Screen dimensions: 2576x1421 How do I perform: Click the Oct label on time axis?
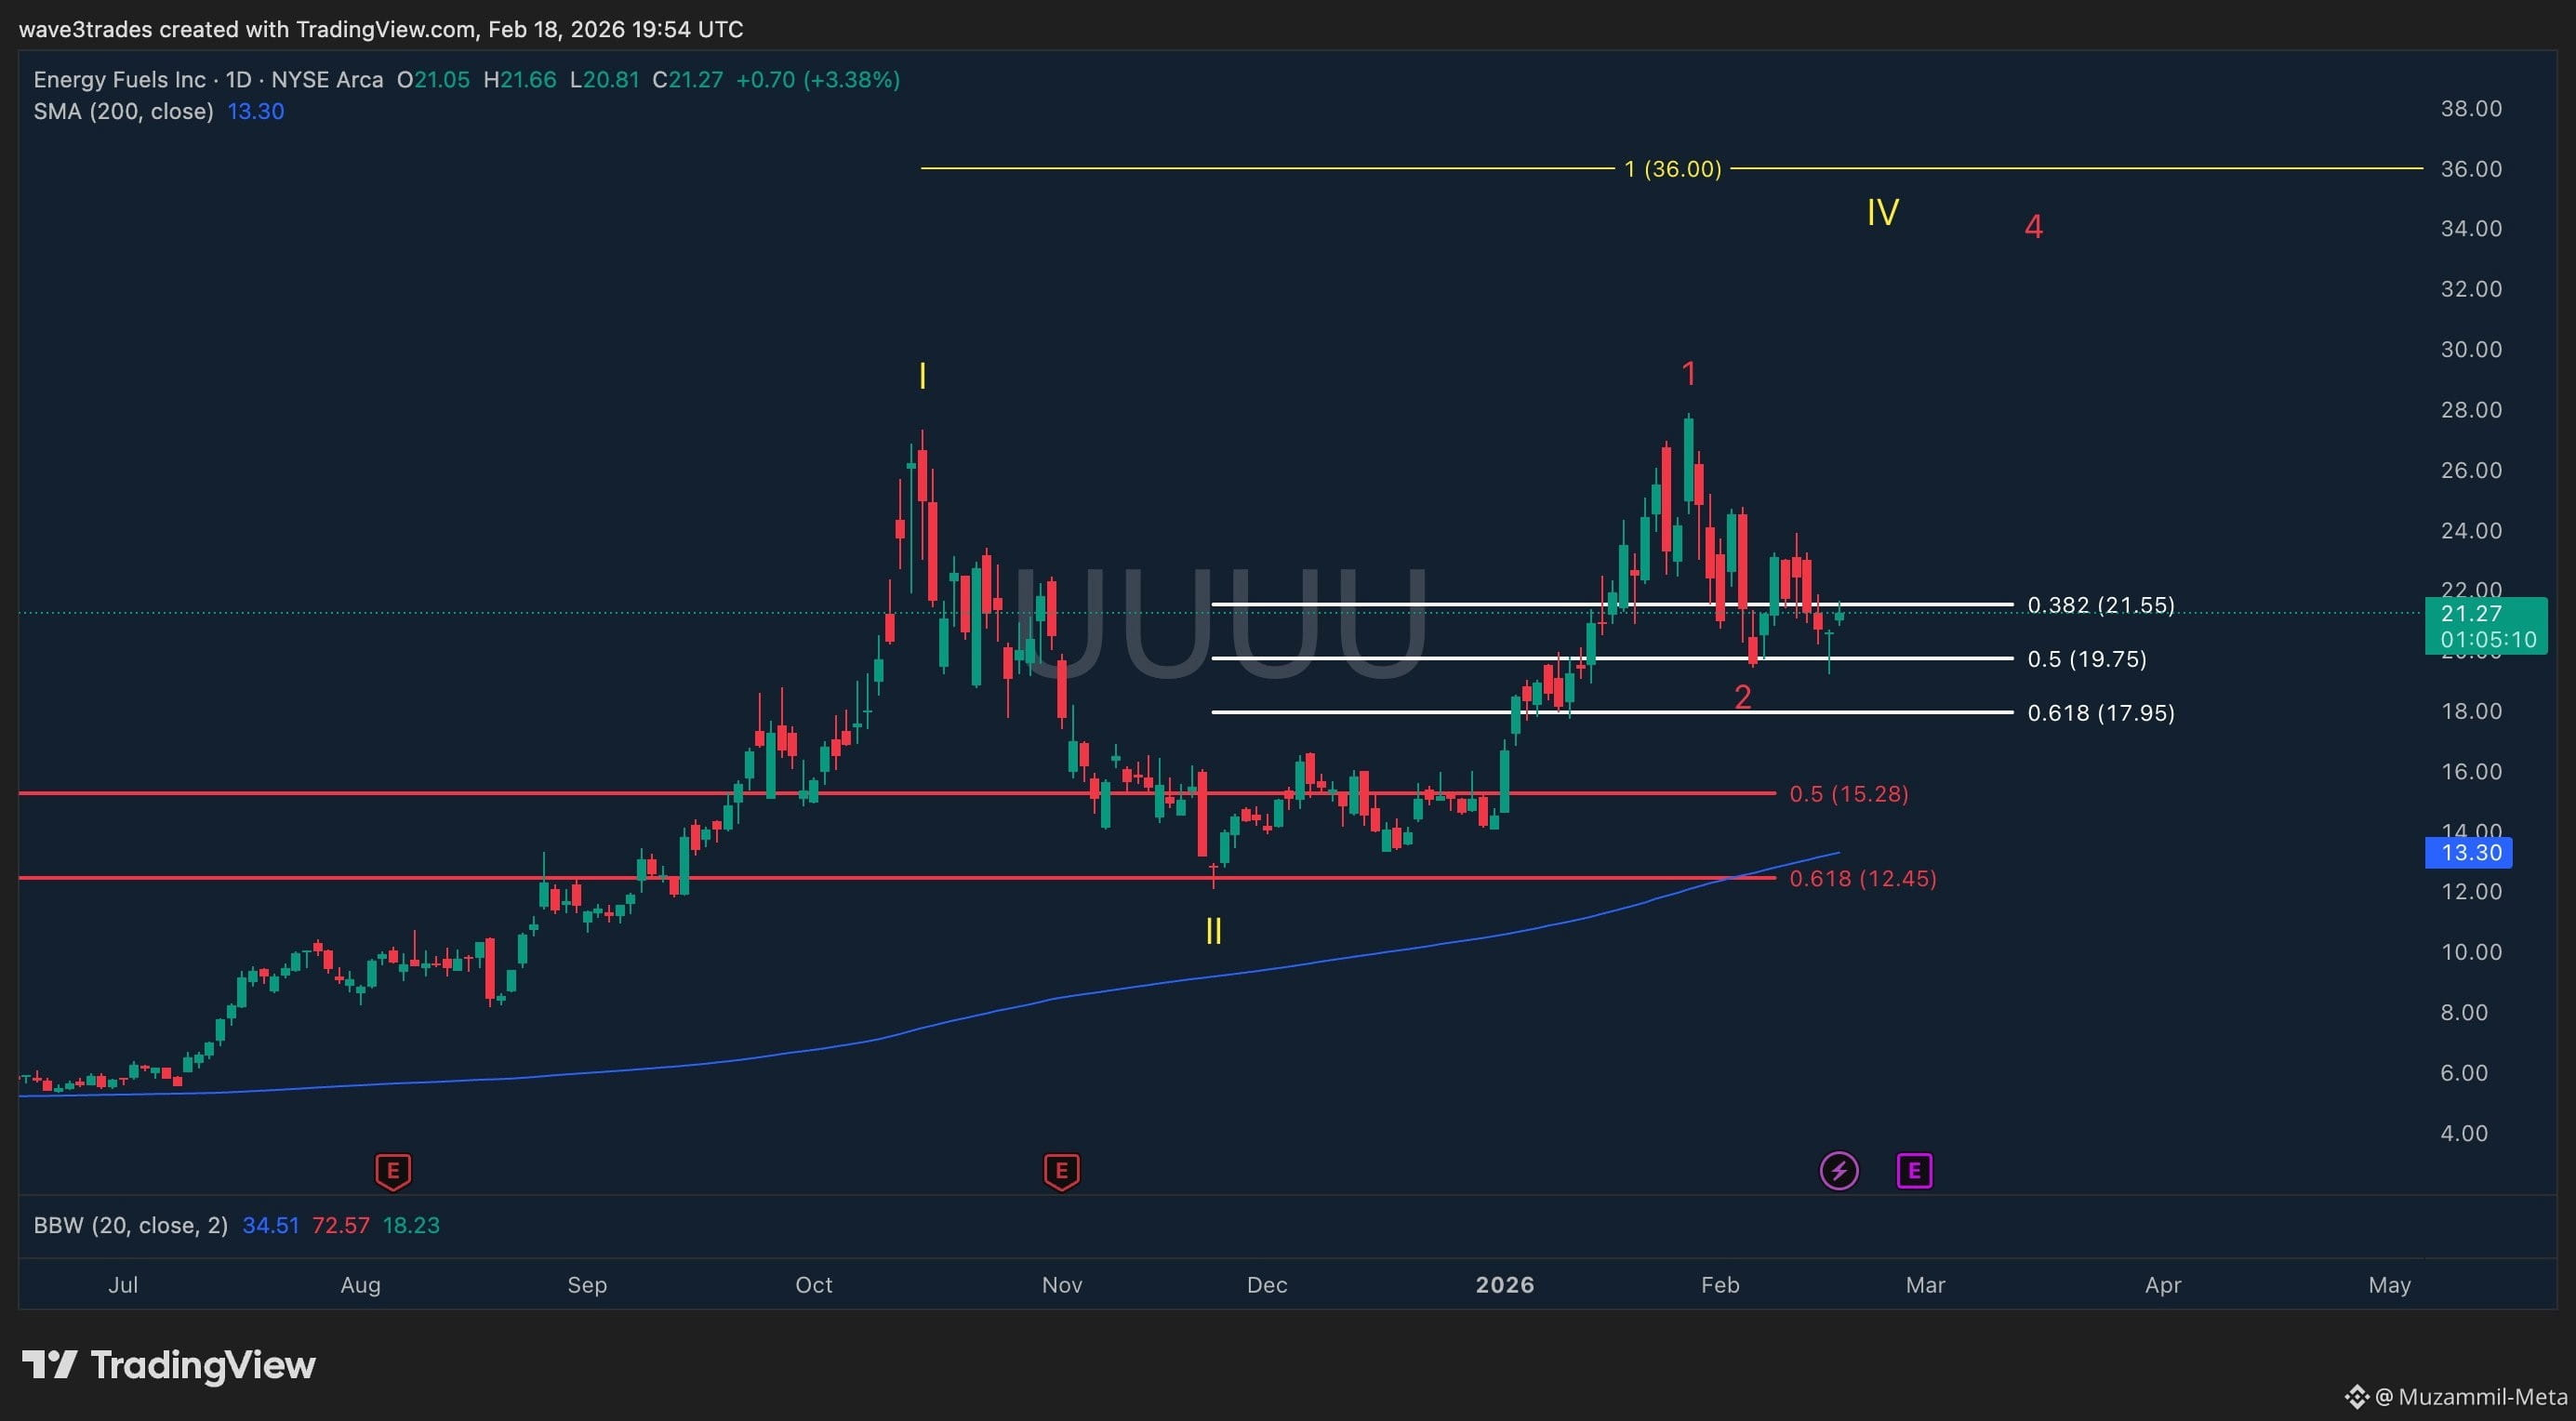[814, 1285]
